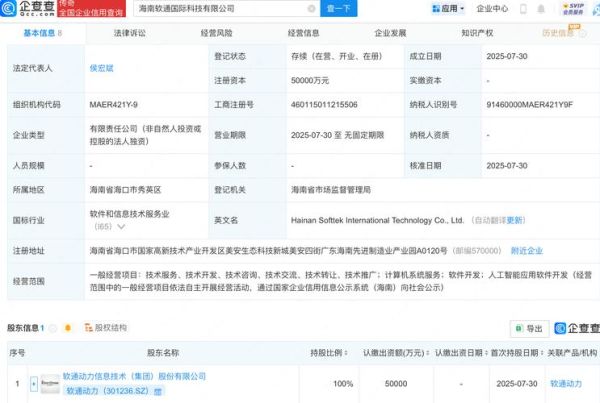Click the SVIP member badge
This screenshot has width=600, height=403.
573,9
